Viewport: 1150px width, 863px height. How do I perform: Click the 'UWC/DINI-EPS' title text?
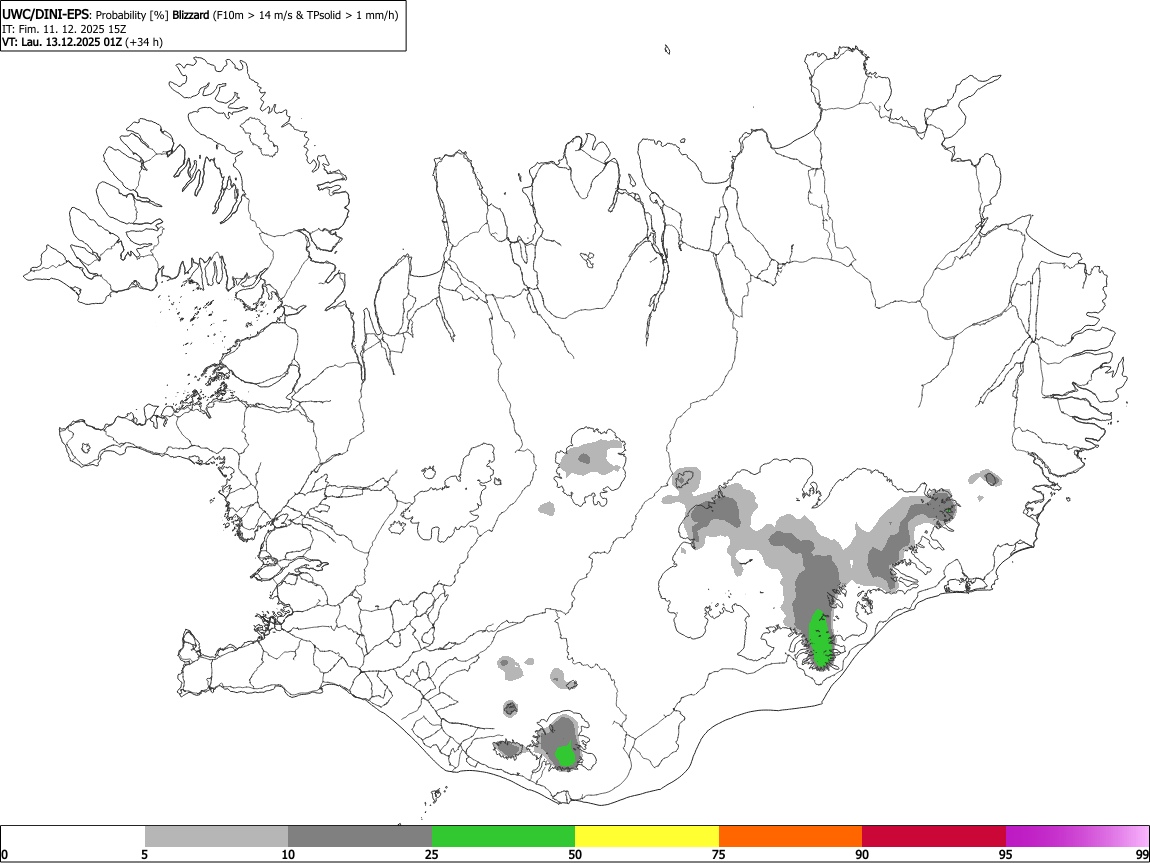click(x=46, y=15)
